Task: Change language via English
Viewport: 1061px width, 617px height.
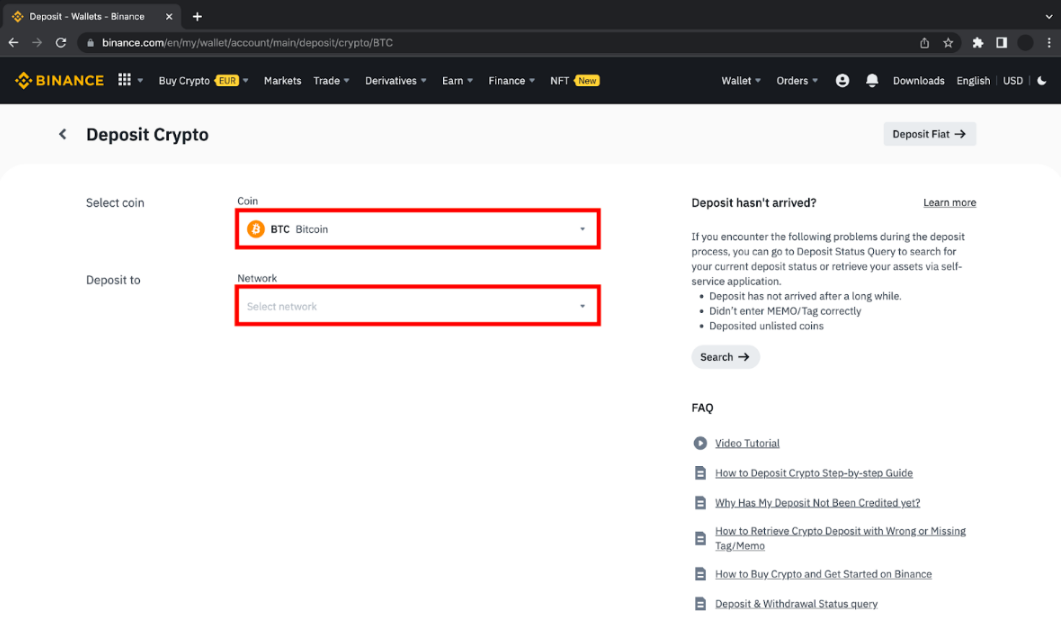Action: click(973, 81)
